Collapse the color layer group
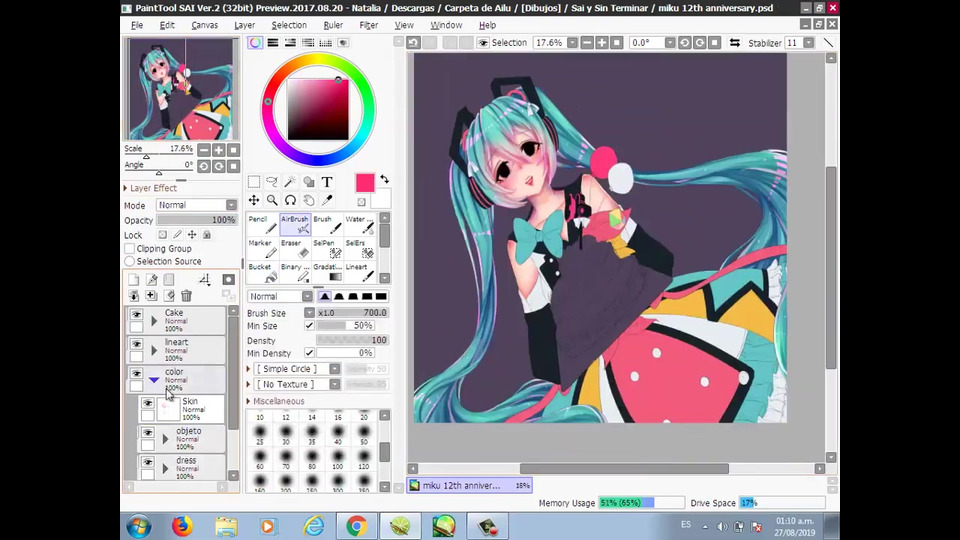The image size is (960, 540). coord(154,380)
